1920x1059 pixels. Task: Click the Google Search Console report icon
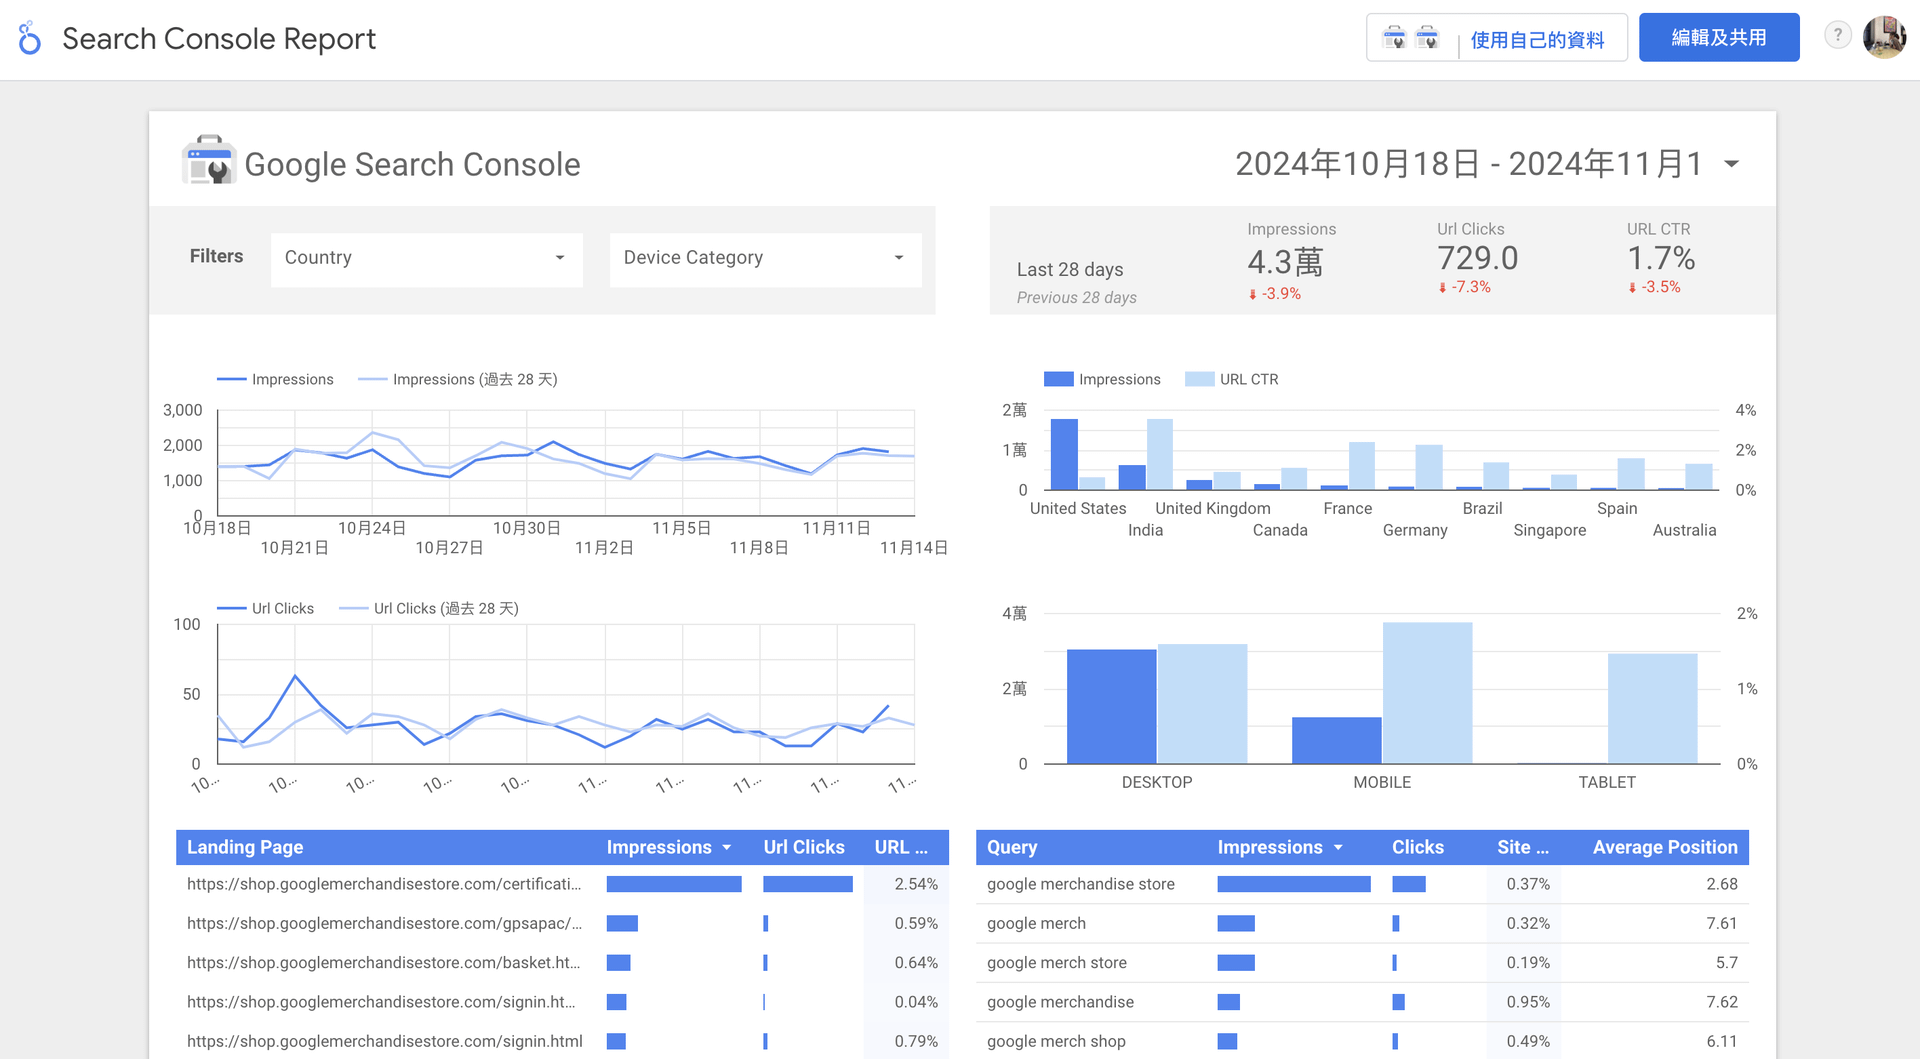point(208,162)
